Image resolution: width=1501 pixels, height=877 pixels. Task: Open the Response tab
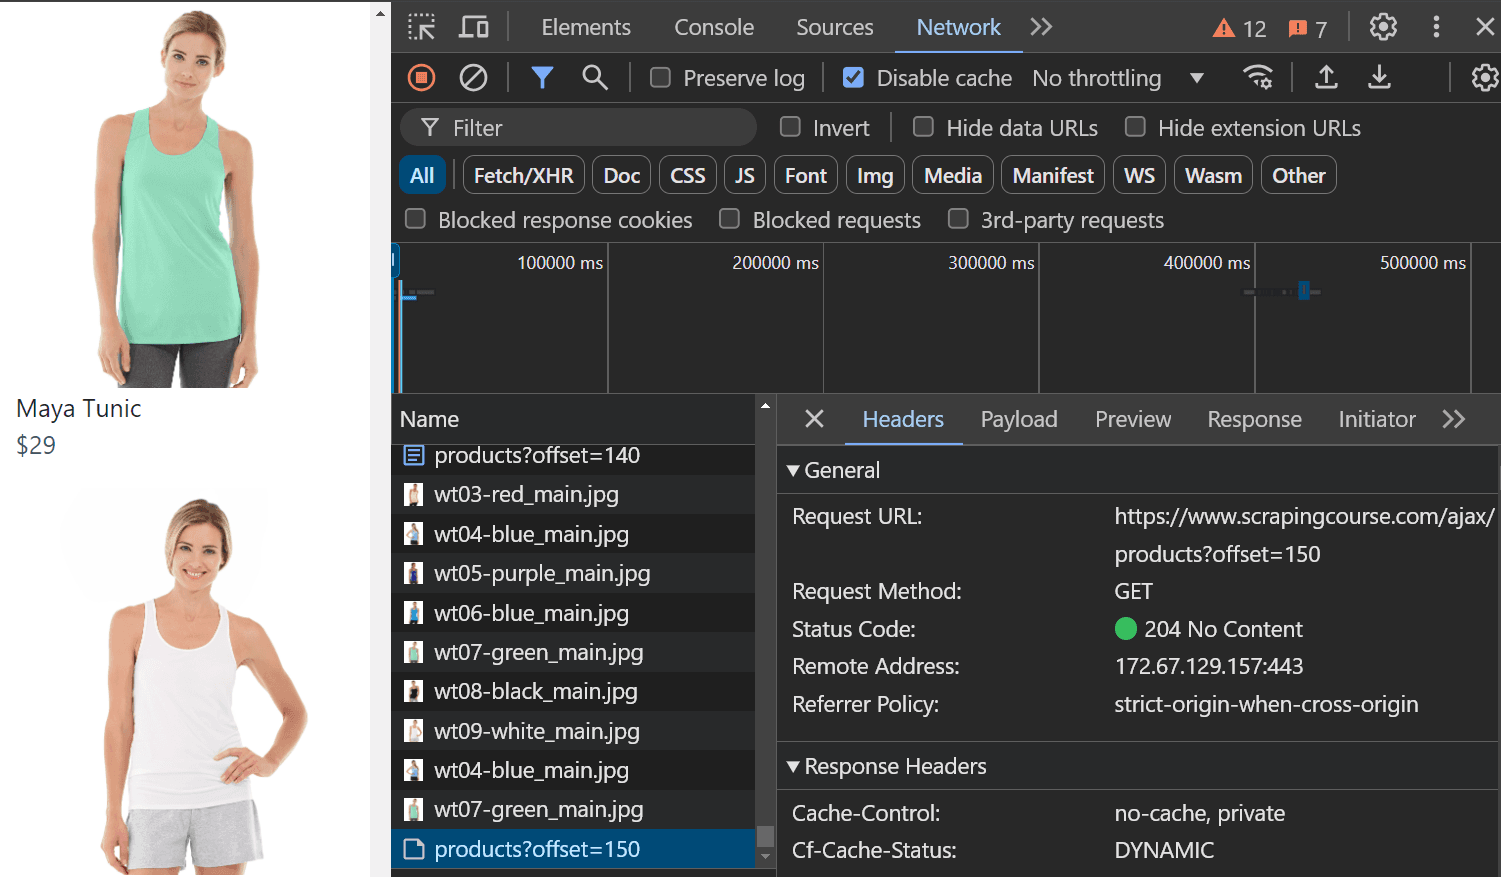coord(1254,419)
